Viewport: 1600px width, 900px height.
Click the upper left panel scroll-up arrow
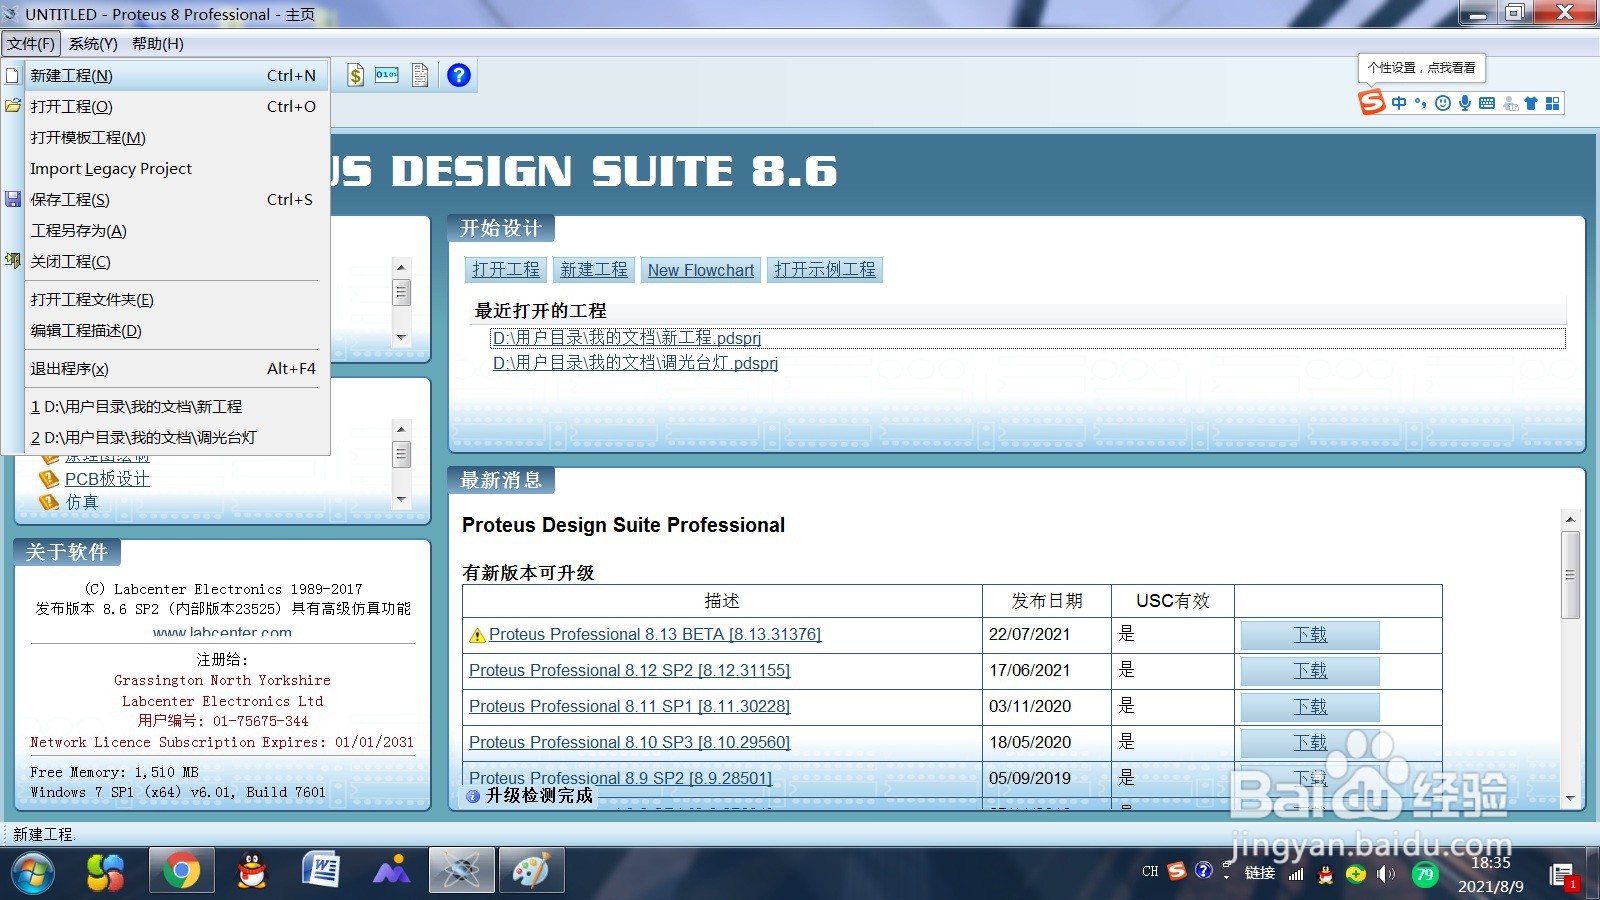[401, 267]
